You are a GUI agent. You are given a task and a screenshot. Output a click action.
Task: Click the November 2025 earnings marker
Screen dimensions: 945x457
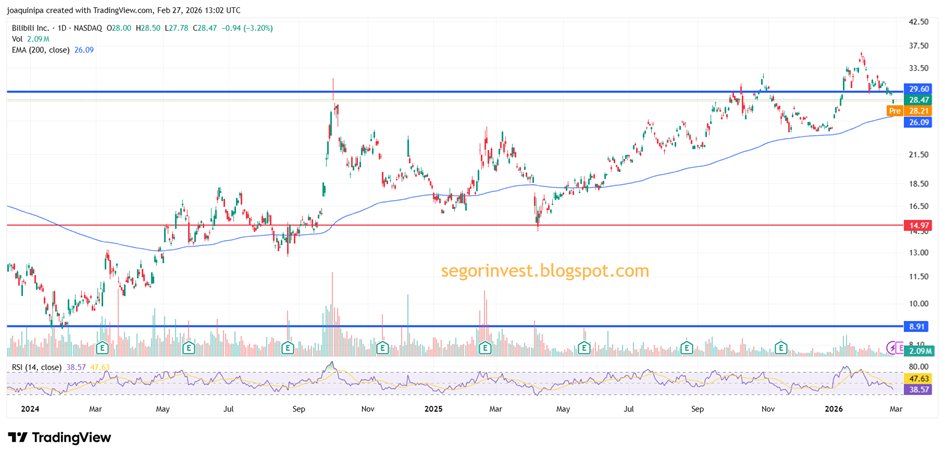[781, 348]
